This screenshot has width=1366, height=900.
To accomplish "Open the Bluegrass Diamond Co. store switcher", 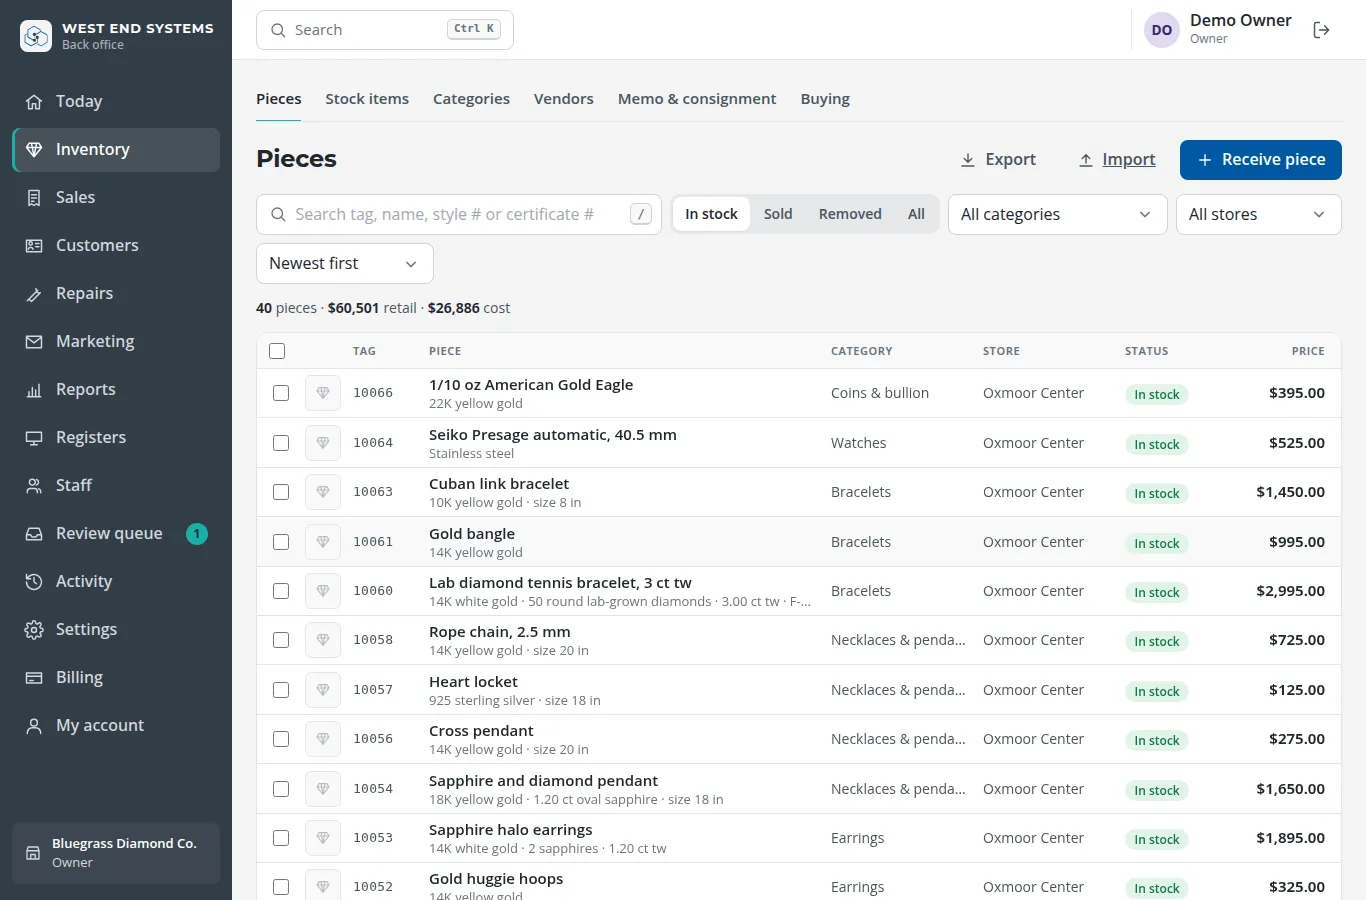I will pyautogui.click(x=116, y=853).
